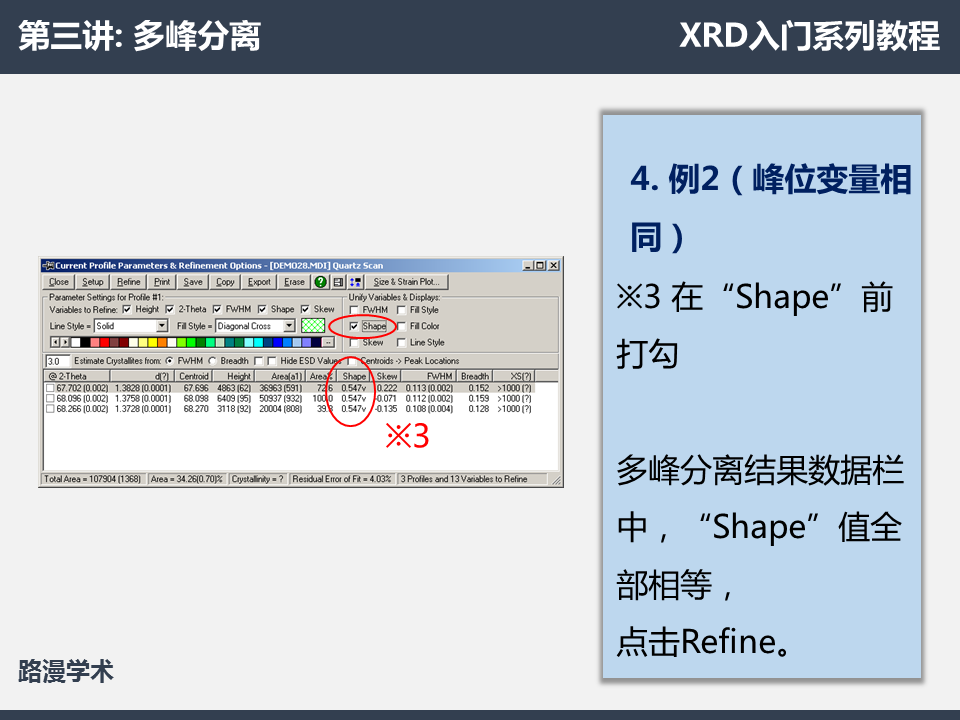This screenshot has height=720, width=960.
Task: Toggle Skew in Variables to Refine
Action: [305, 309]
